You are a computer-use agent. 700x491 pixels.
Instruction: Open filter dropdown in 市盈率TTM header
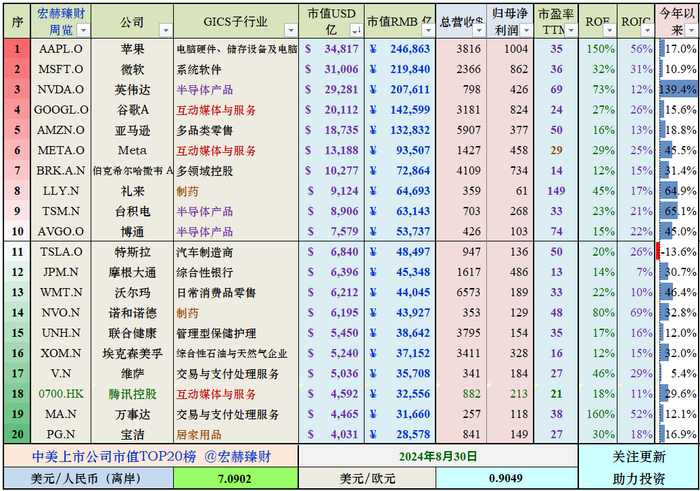coord(571,30)
